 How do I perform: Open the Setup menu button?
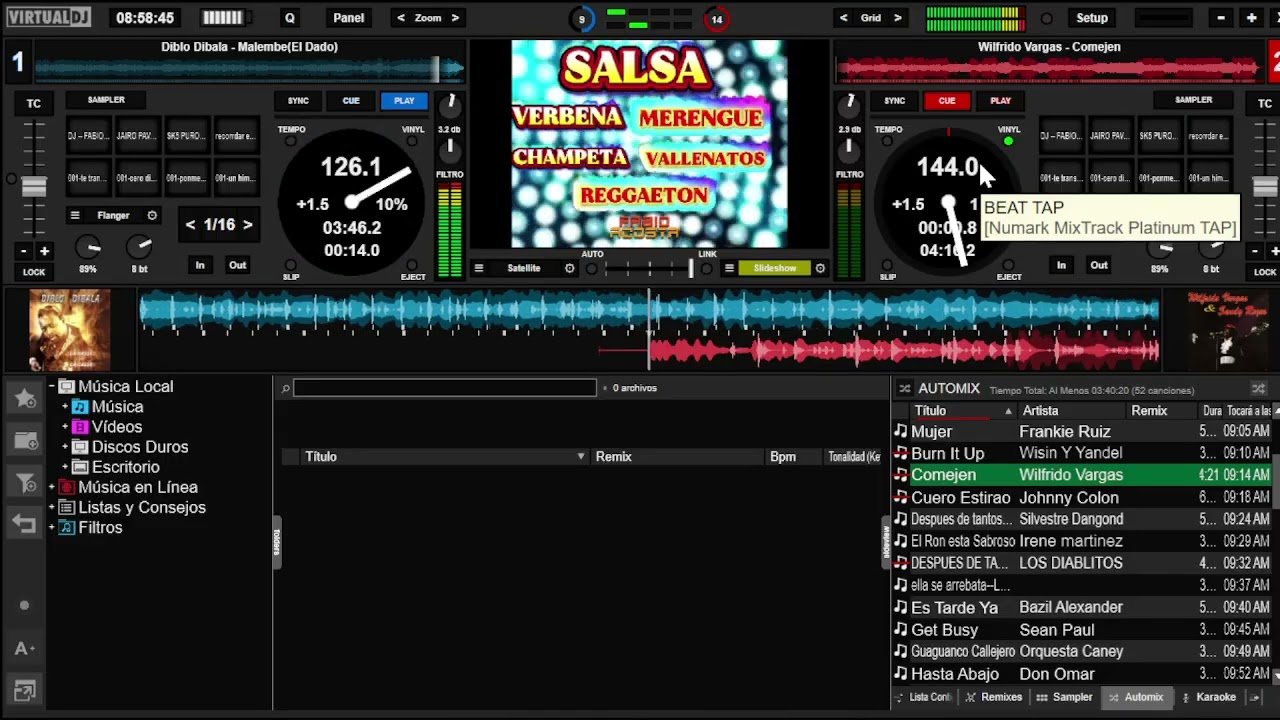pyautogui.click(x=1092, y=18)
